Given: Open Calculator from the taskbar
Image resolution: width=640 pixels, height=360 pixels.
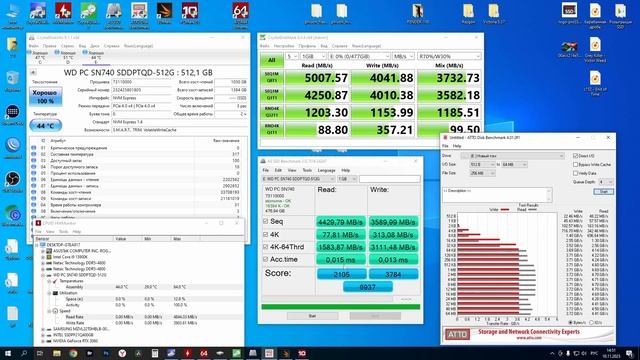Looking at the screenshot, I should [155, 353].
